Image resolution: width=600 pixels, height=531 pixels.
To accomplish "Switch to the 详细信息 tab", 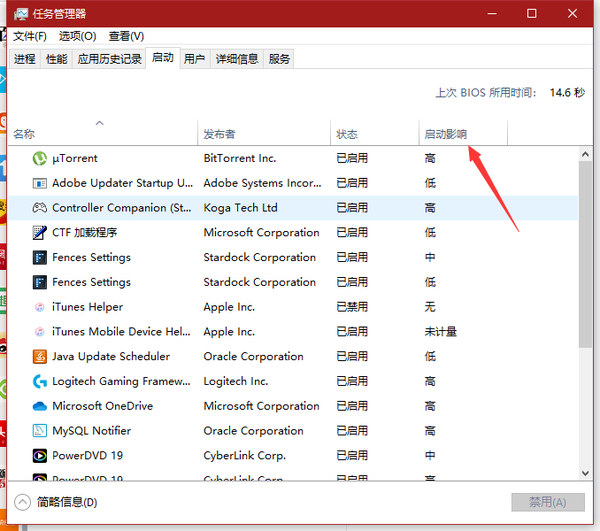I will click(x=237, y=59).
